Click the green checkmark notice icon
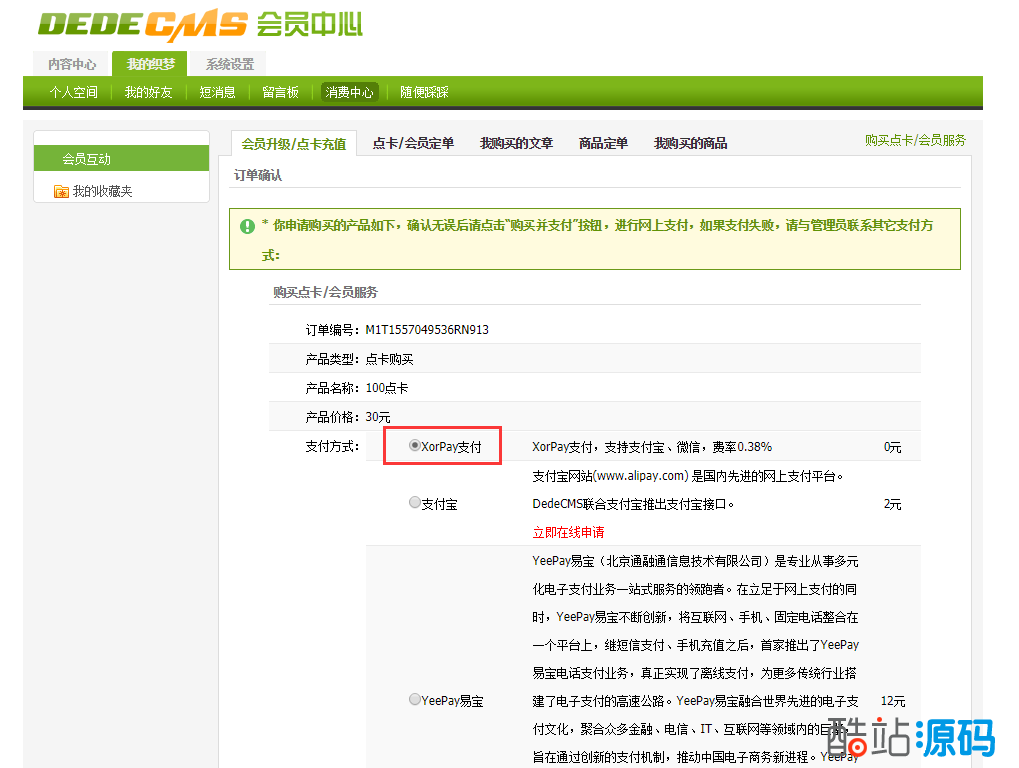Viewport: 1019px width, 768px height. click(247, 226)
